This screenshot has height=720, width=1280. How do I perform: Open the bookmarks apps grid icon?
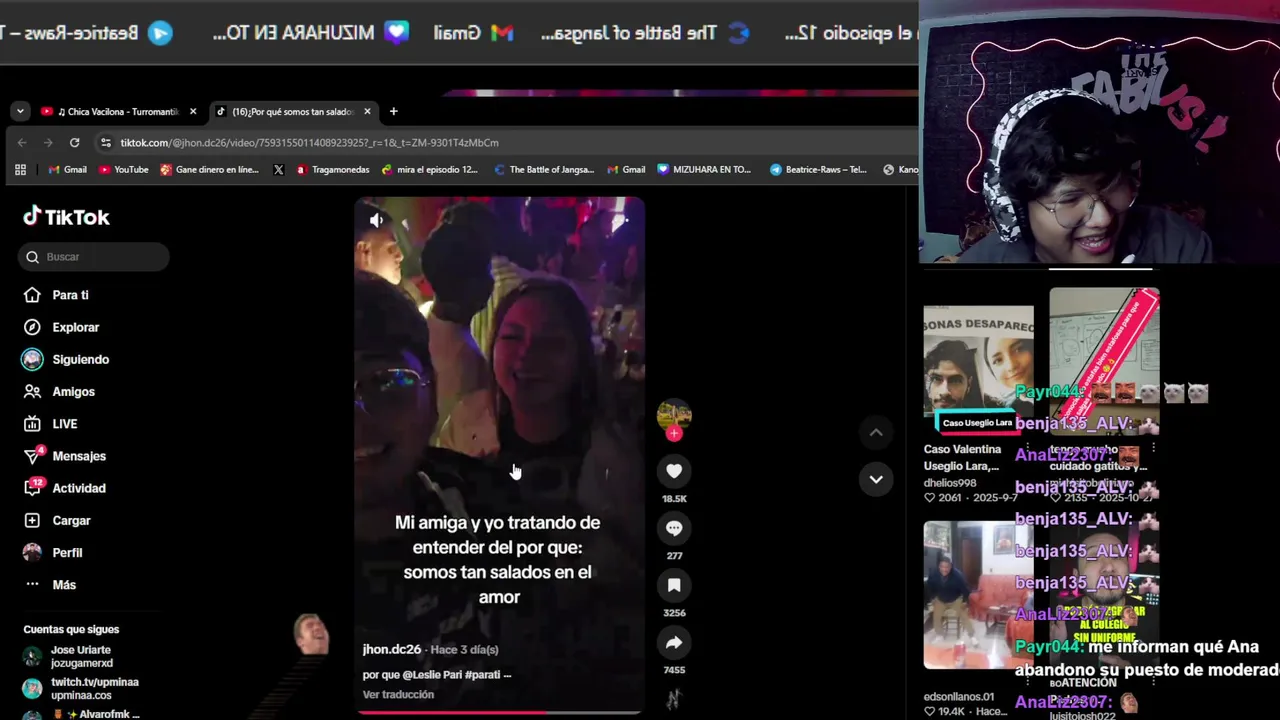[x=20, y=170]
